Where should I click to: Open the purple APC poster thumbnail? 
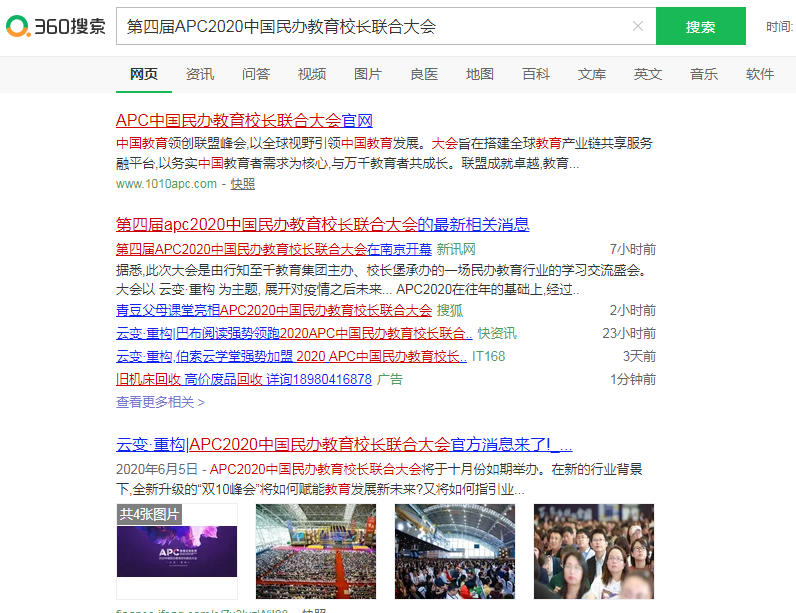[x=177, y=550]
